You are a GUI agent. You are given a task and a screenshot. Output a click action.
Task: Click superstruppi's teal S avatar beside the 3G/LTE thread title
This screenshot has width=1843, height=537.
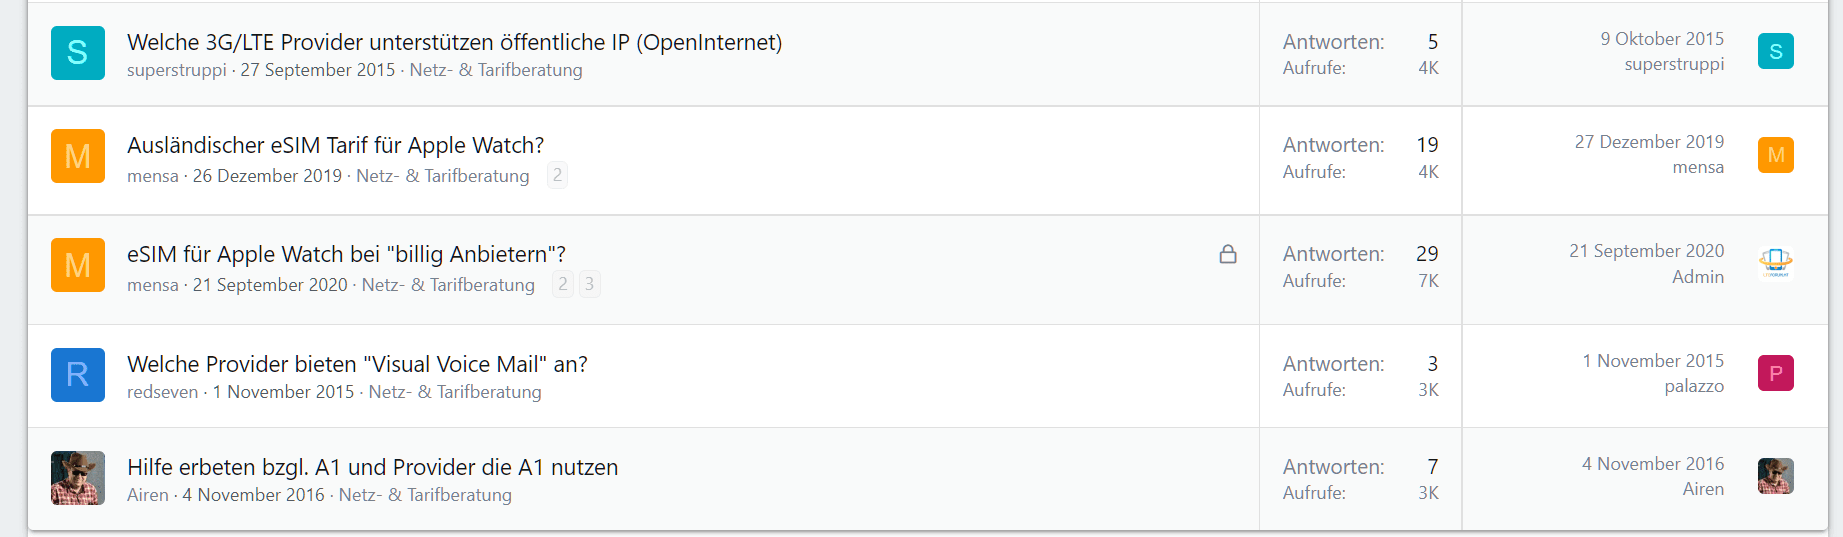tap(78, 53)
